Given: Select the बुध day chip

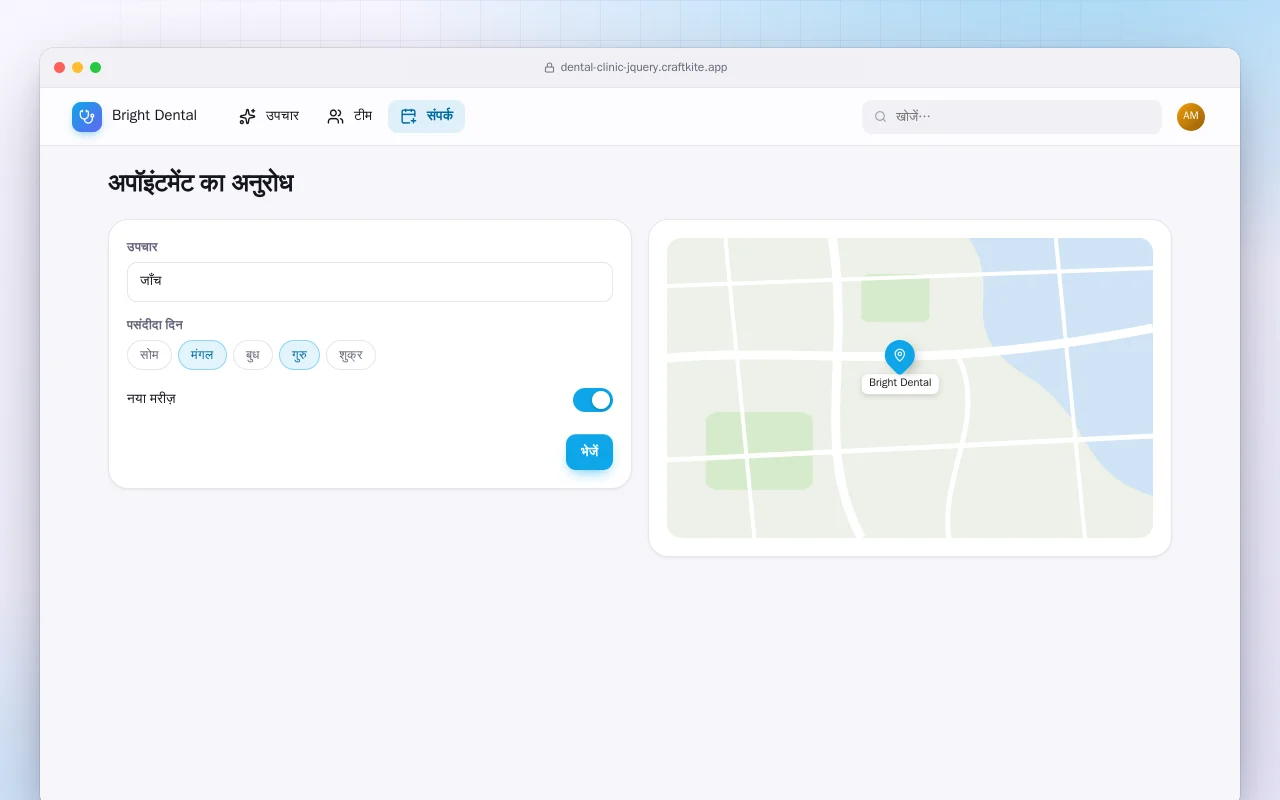Looking at the screenshot, I should coord(253,355).
